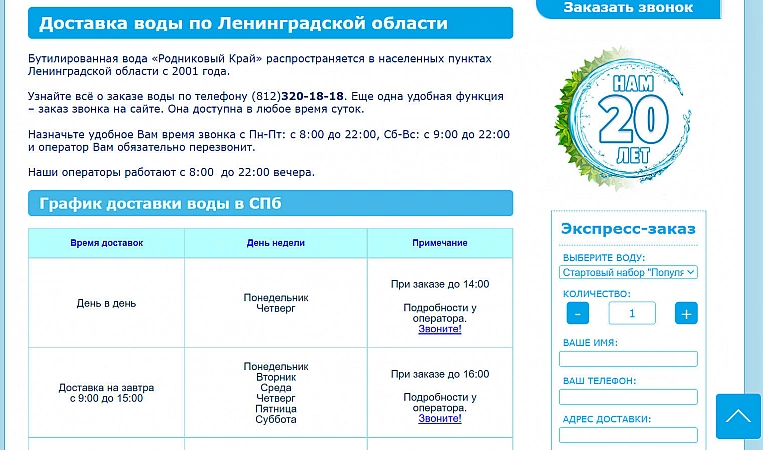Increase quantity with the plus button

point(685,314)
